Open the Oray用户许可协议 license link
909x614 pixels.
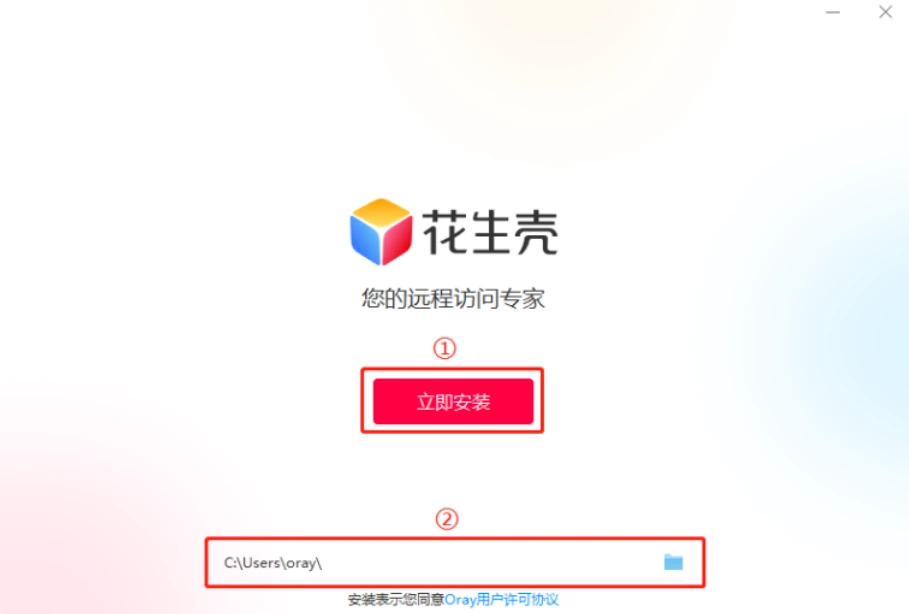pyautogui.click(x=501, y=600)
